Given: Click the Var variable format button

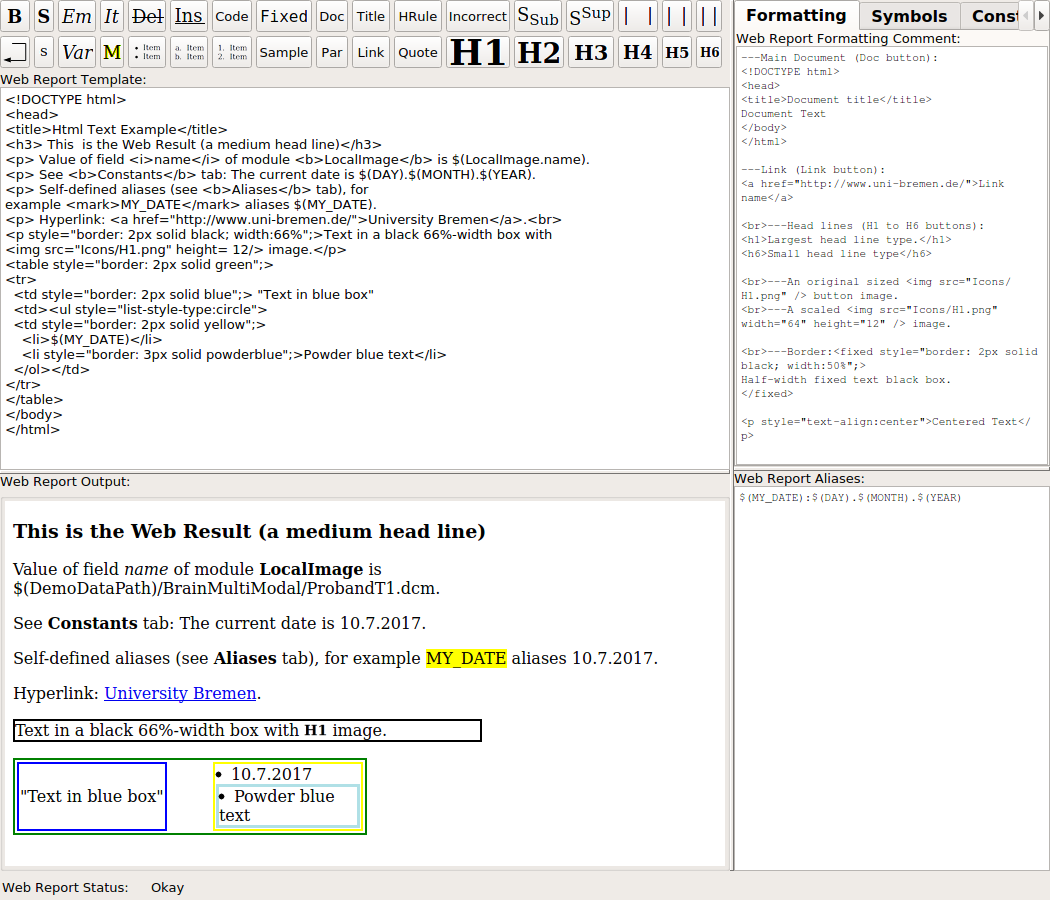Looking at the screenshot, I should [x=76, y=52].
